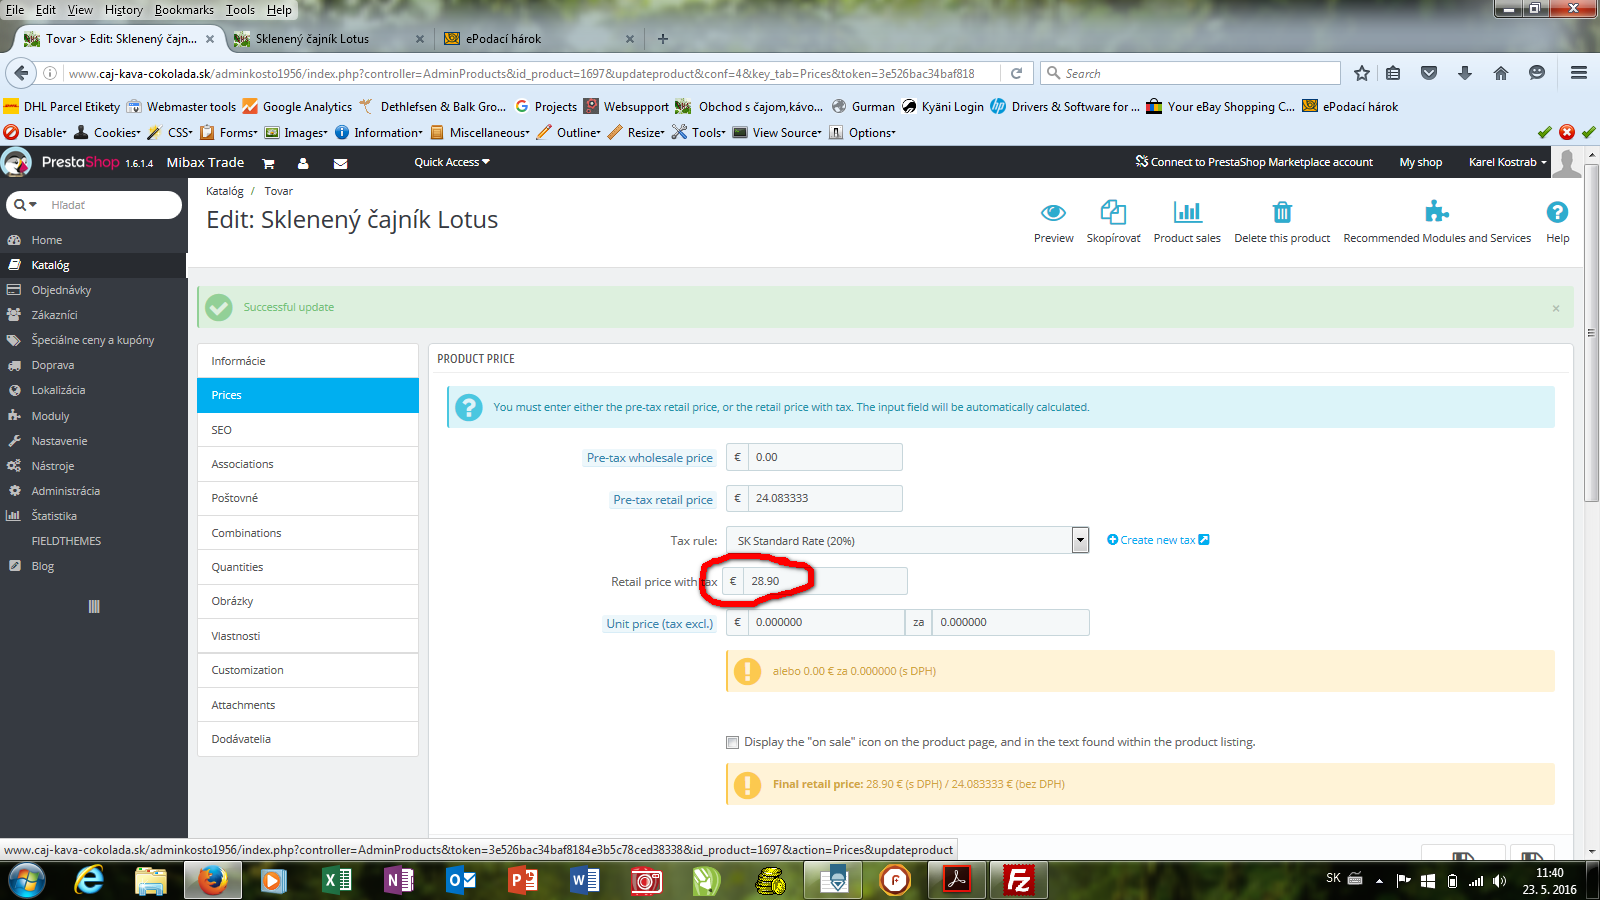1600x900 pixels.
Task: Open the Karel Kostrab user menu
Action: pos(1507,162)
